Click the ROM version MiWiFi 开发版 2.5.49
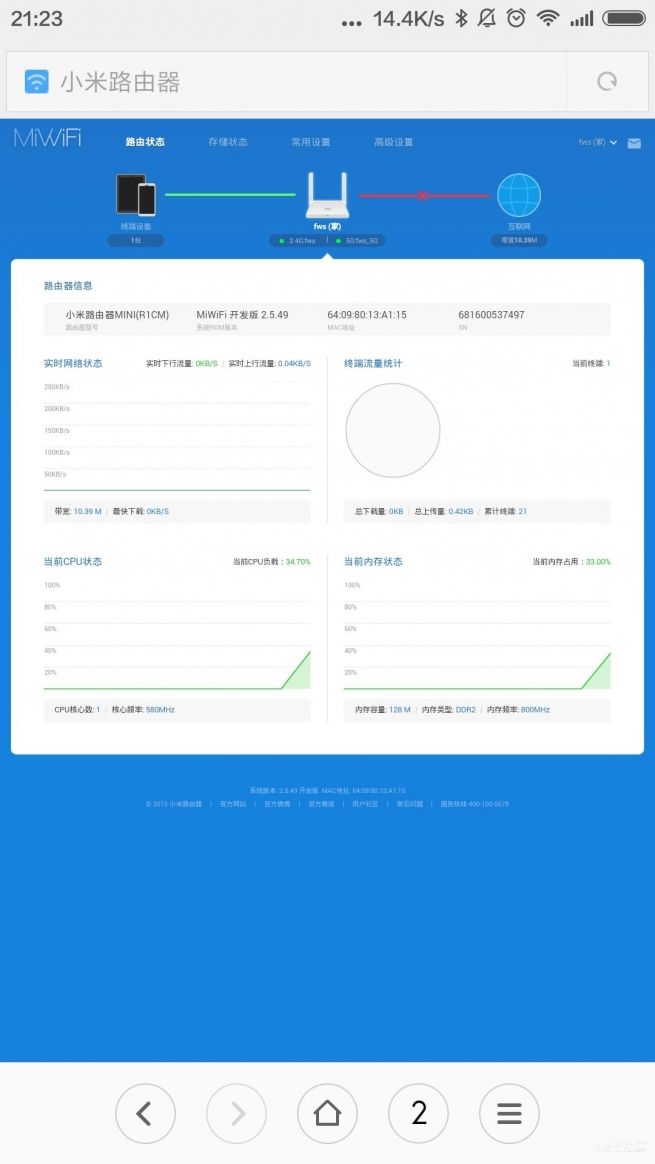This screenshot has height=1164, width=655. pyautogui.click(x=242, y=315)
